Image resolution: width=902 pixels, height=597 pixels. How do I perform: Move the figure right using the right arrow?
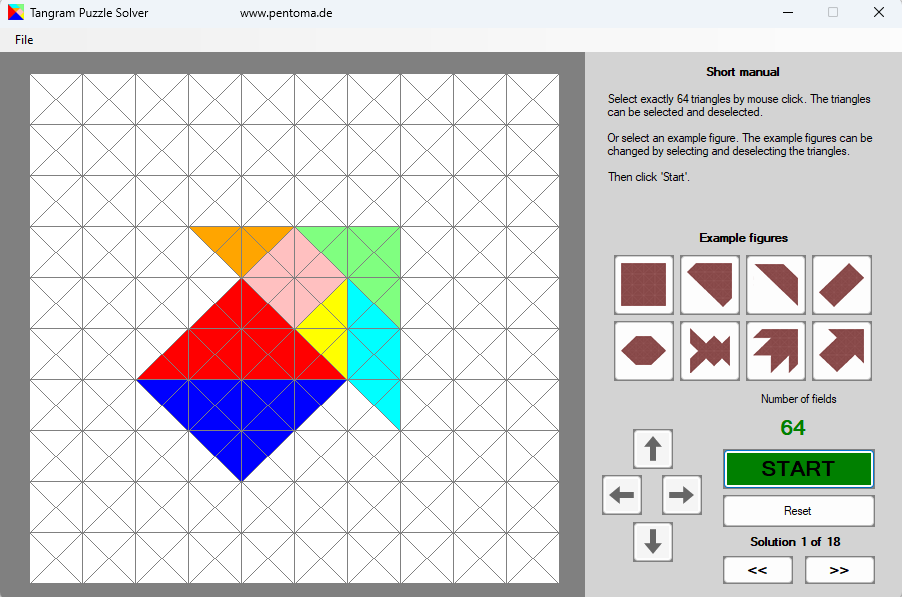click(681, 495)
